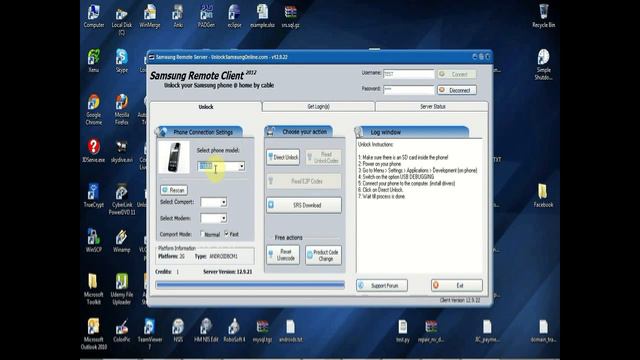
Task: Toggle the Fast comport mode checkbox
Action: 227,234
